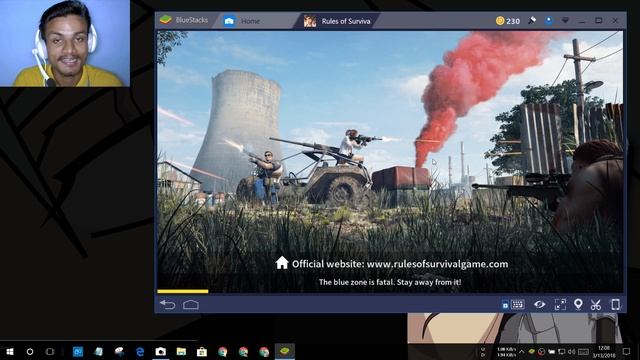This screenshot has height=360, width=640.
Task: Go to the Android home screen button
Action: click(x=191, y=304)
